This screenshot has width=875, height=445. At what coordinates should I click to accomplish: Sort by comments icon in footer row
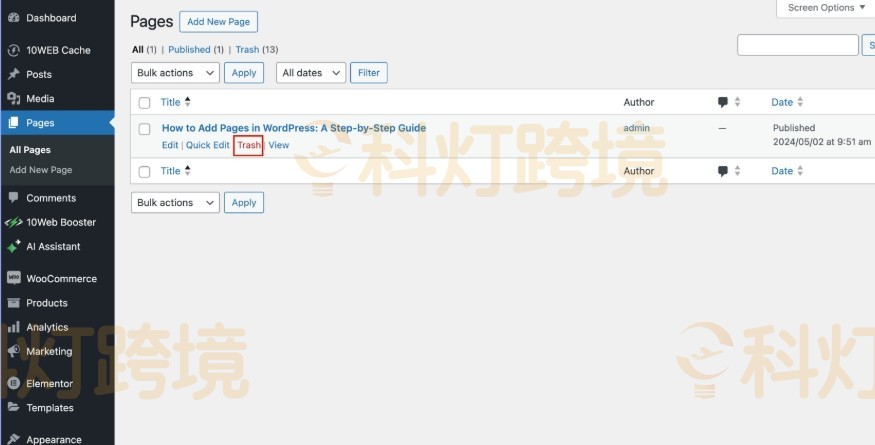pyautogui.click(x=723, y=171)
